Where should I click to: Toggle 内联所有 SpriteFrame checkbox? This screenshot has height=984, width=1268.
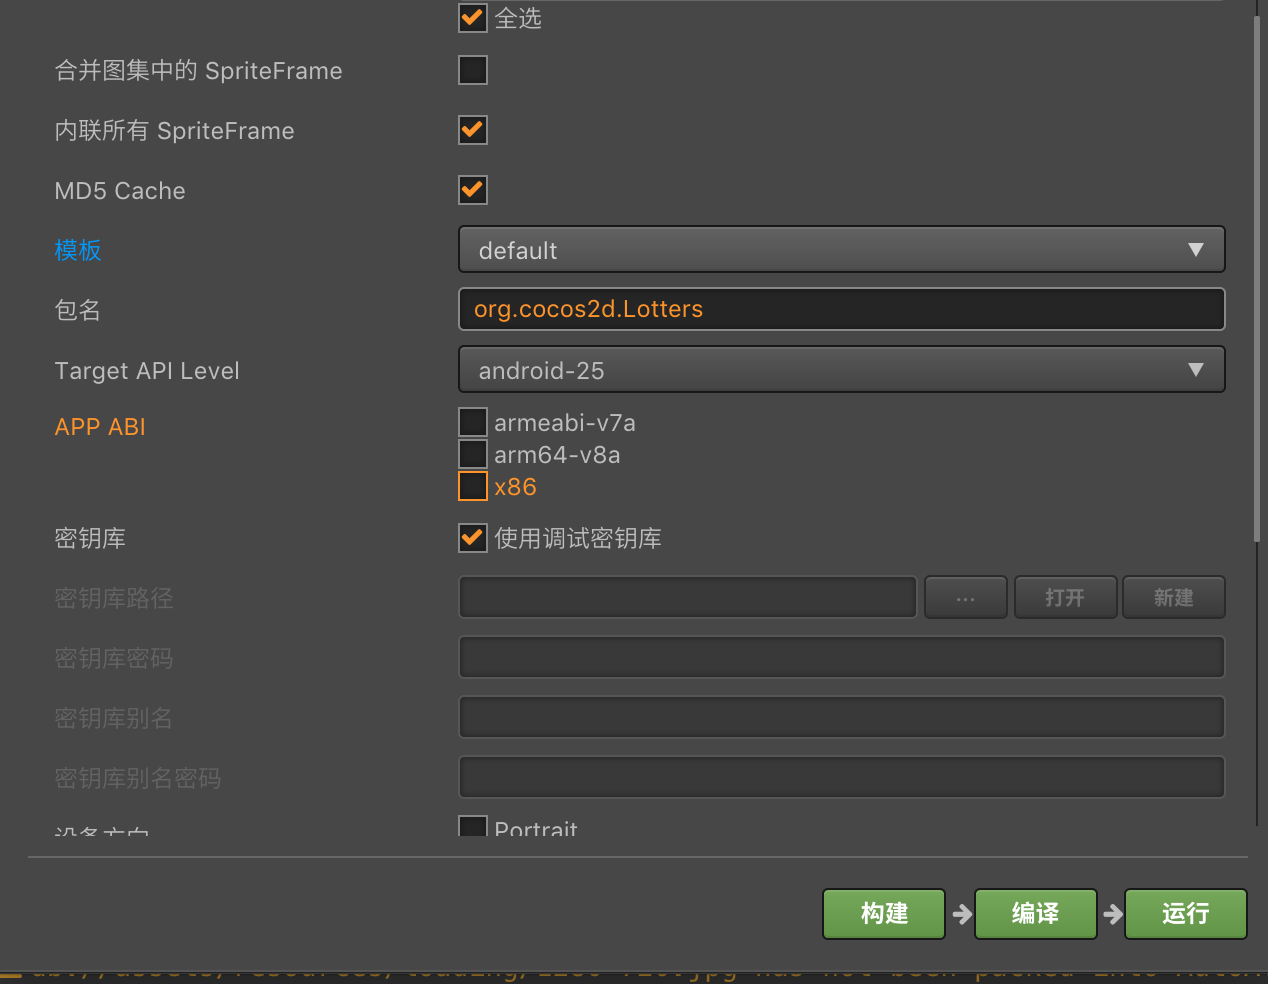[x=473, y=130]
